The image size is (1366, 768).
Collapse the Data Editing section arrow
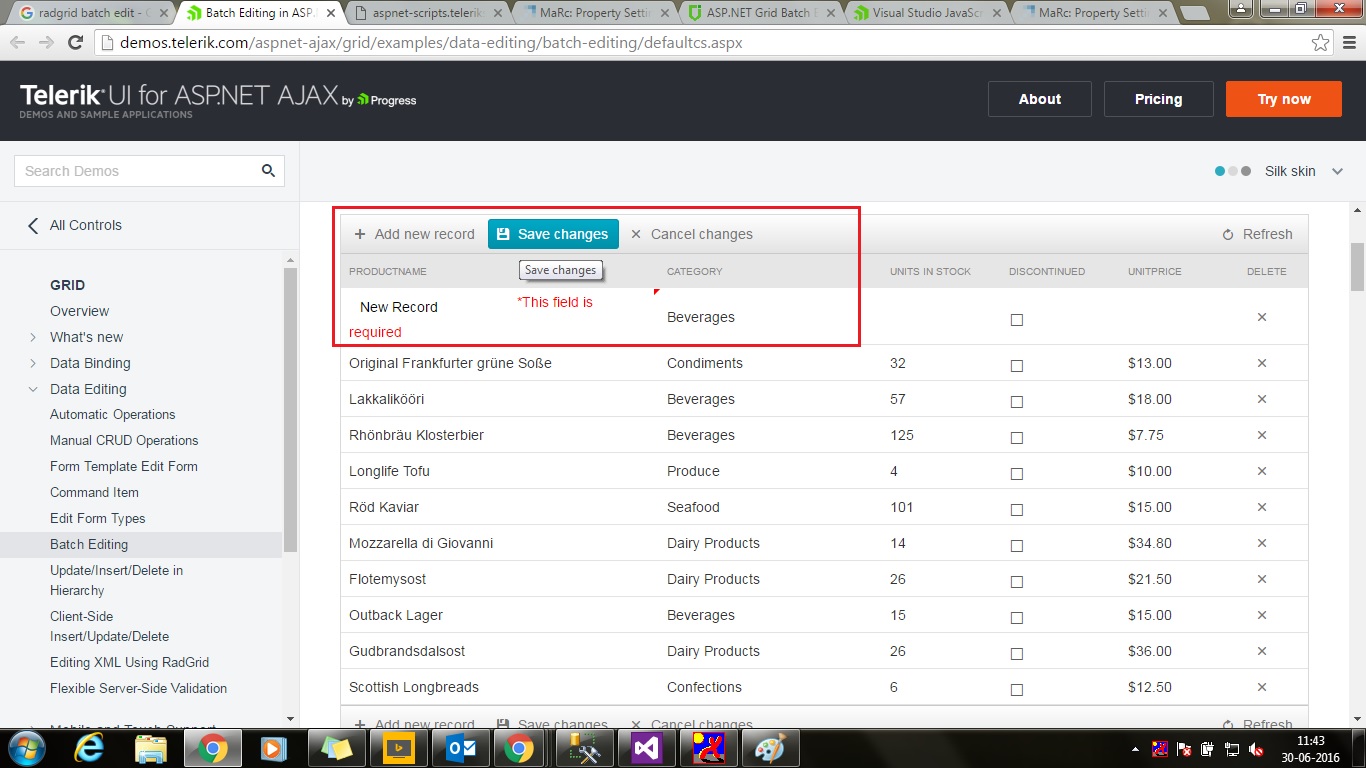33,389
